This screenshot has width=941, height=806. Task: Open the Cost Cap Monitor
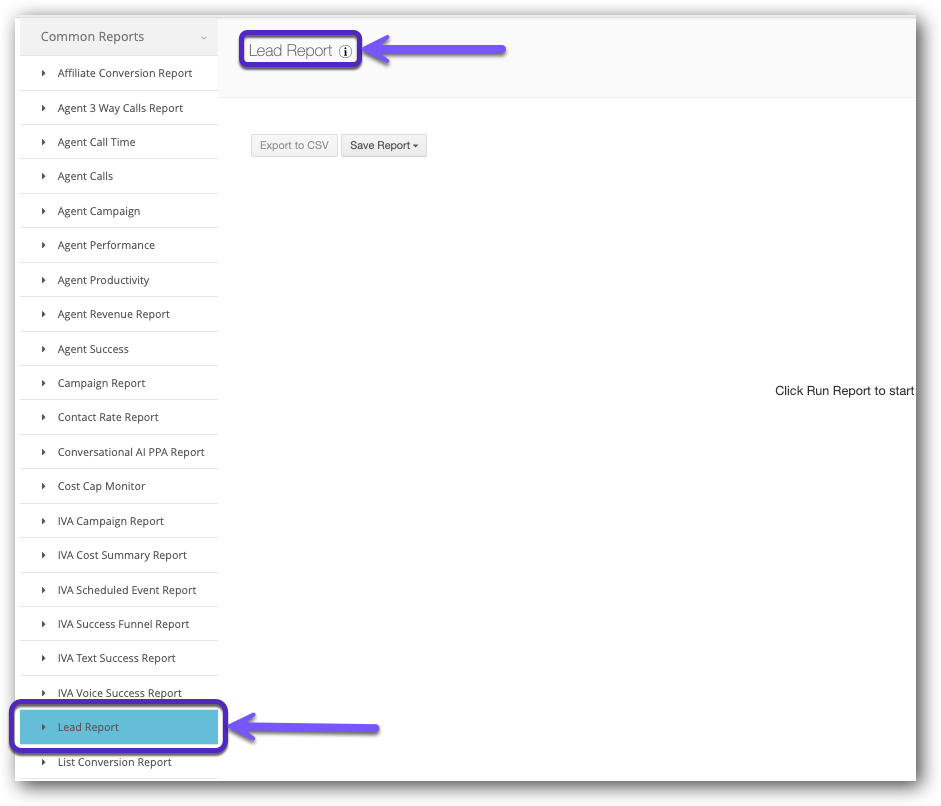101,486
